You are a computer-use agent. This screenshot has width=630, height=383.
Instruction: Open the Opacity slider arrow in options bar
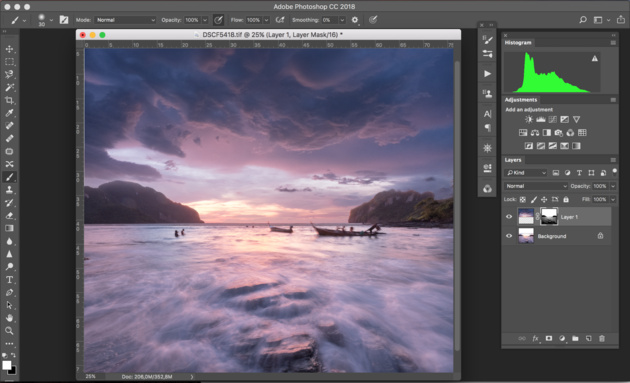(205, 20)
